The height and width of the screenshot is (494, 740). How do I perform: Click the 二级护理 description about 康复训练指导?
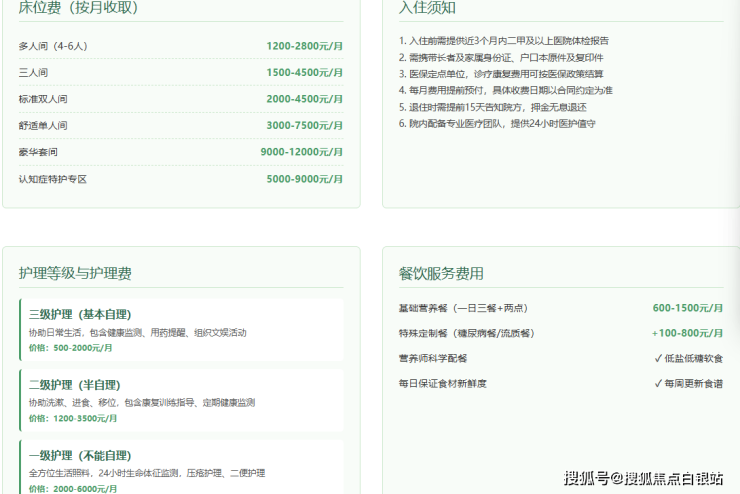[x=142, y=403]
